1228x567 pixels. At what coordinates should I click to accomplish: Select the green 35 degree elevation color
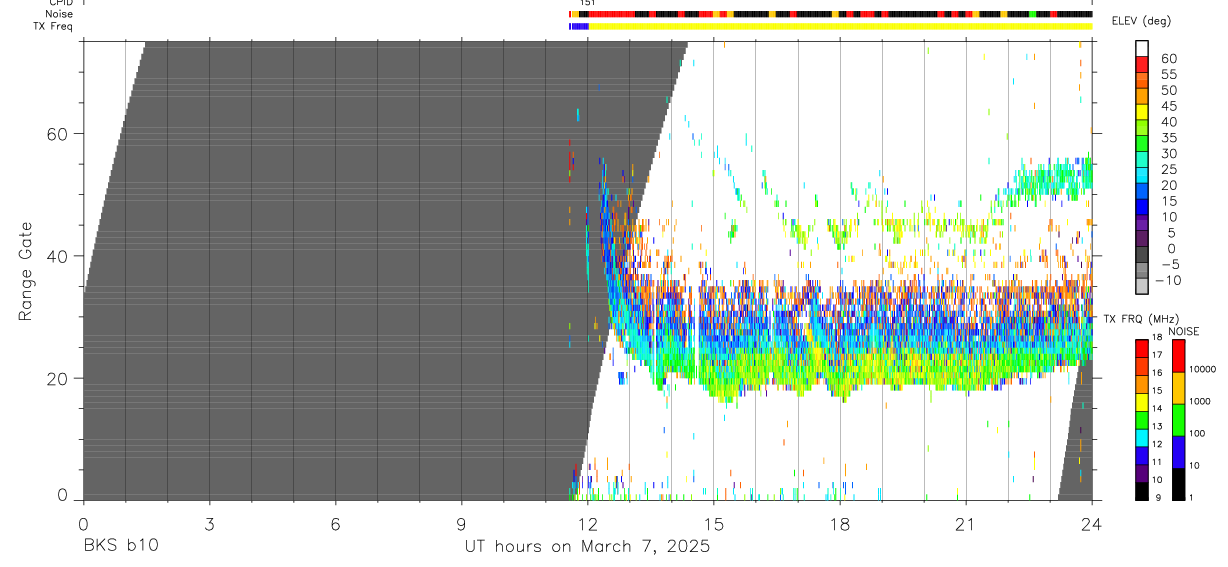[x=1141, y=143]
